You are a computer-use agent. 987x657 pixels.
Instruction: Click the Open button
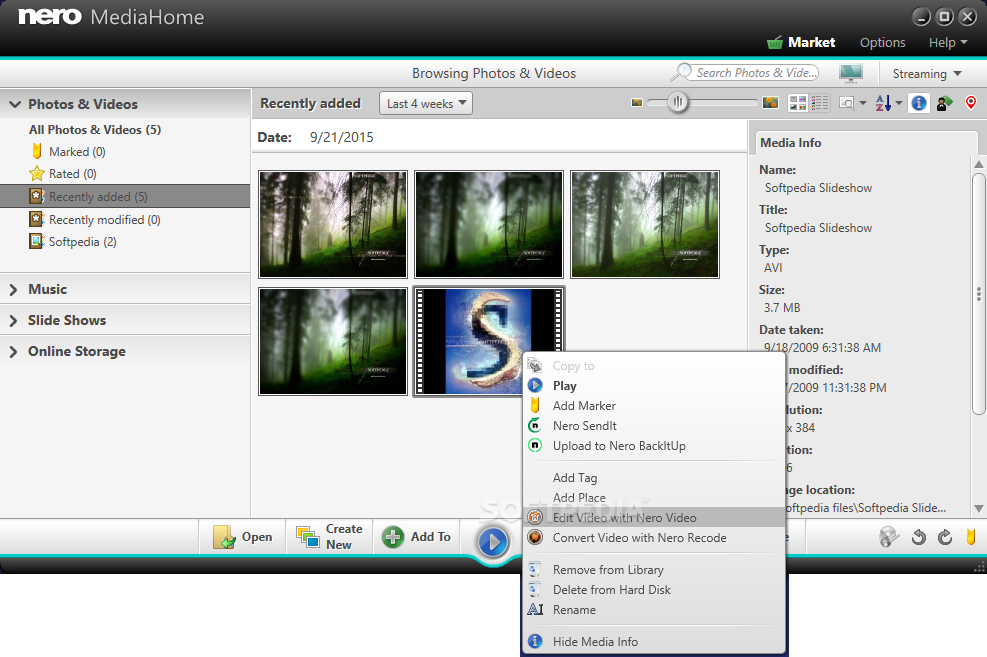pos(243,537)
